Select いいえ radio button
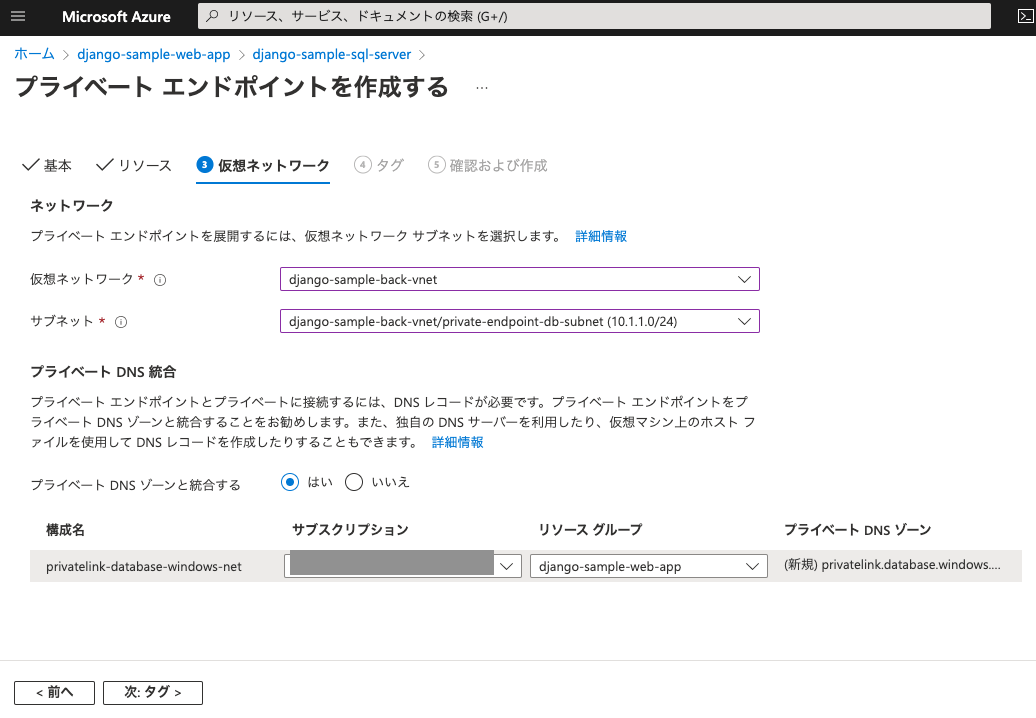1036x718 pixels. pyautogui.click(x=354, y=482)
